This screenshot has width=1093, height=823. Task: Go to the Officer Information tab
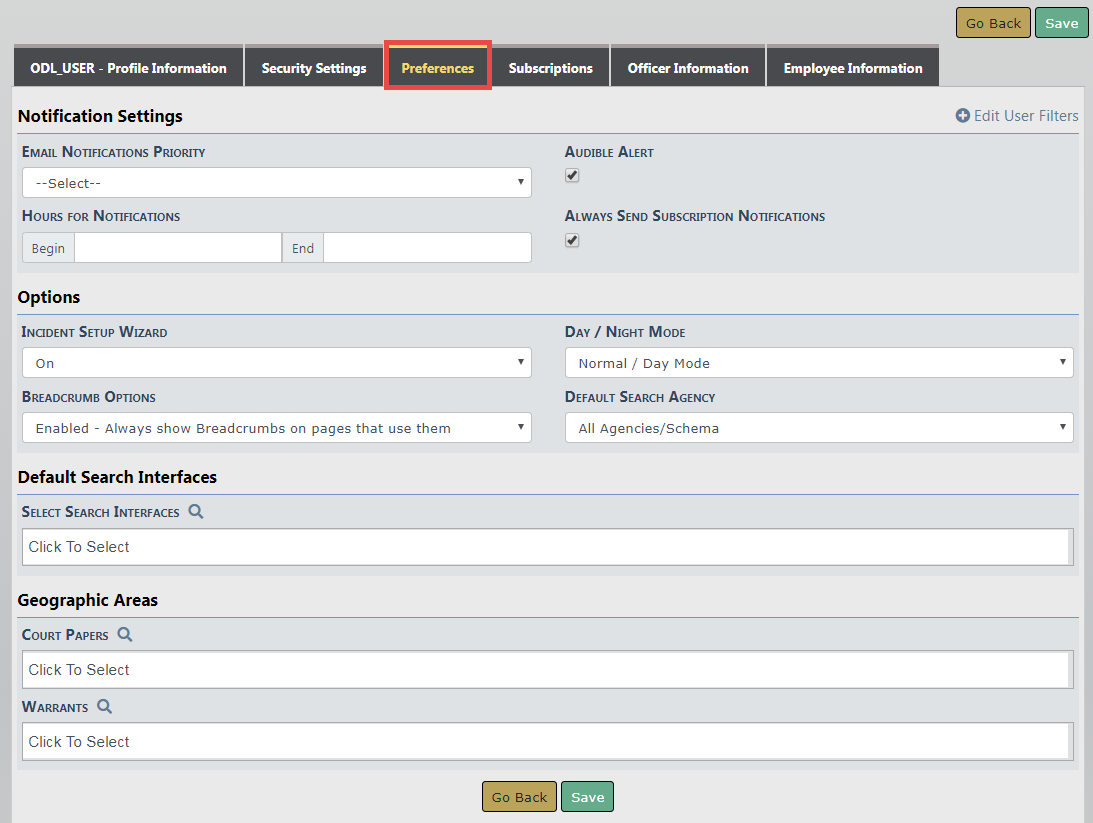pyautogui.click(x=688, y=68)
